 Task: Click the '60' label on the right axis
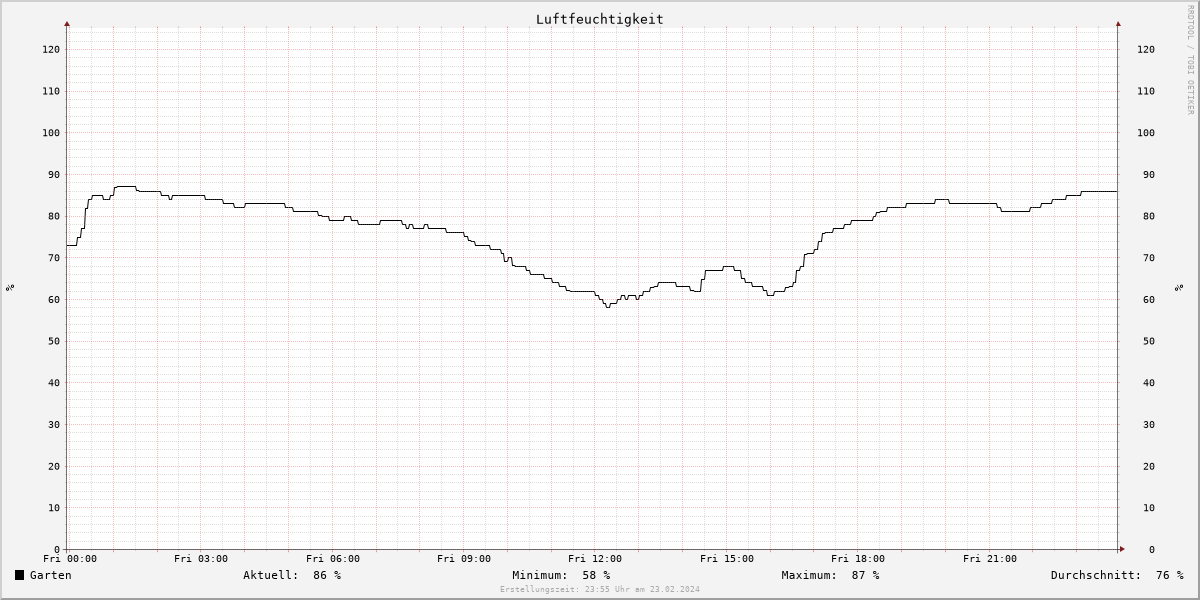tap(1149, 300)
